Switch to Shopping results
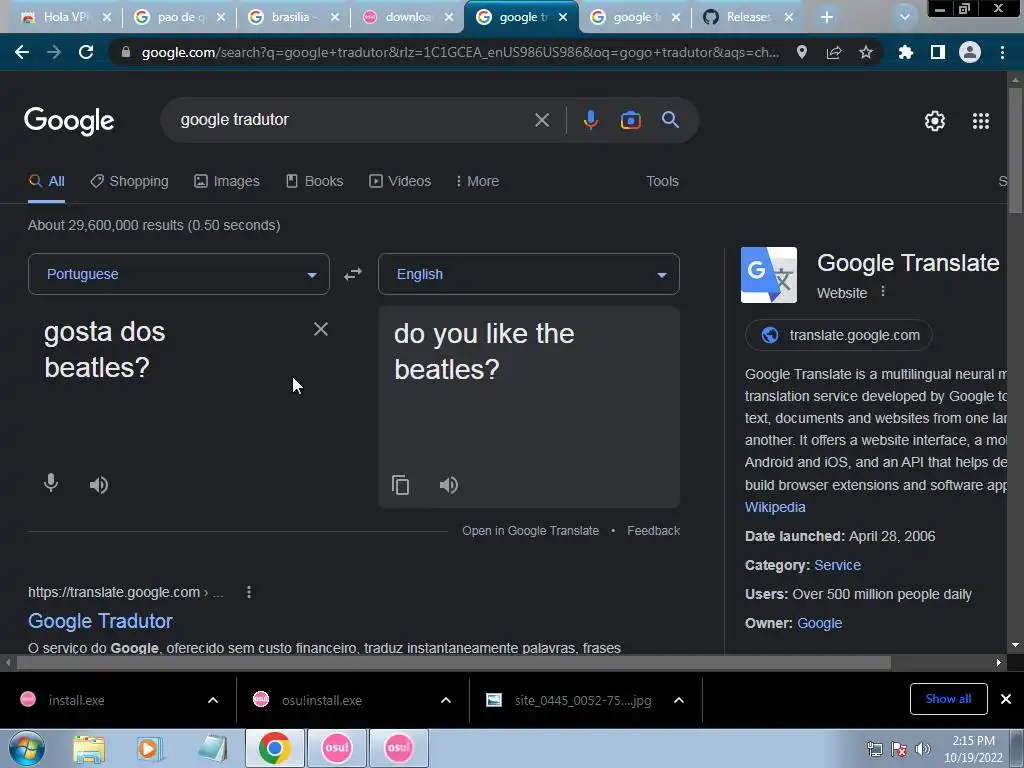The width and height of the screenshot is (1024, 768). (x=129, y=181)
